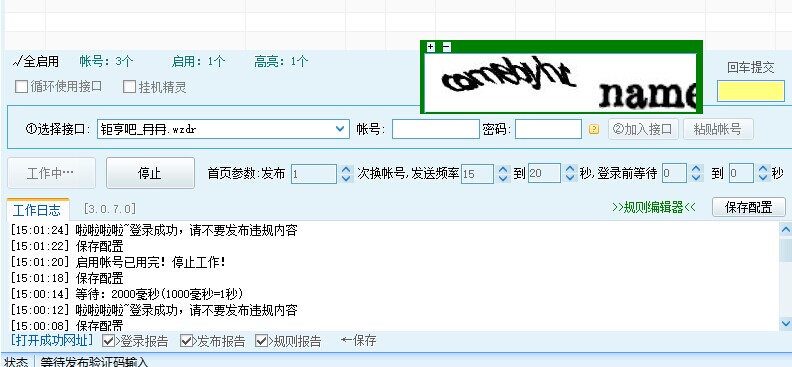The image size is (792, 367).
Task: Enable 循环使用接口 checkbox
Action: pos(21,86)
